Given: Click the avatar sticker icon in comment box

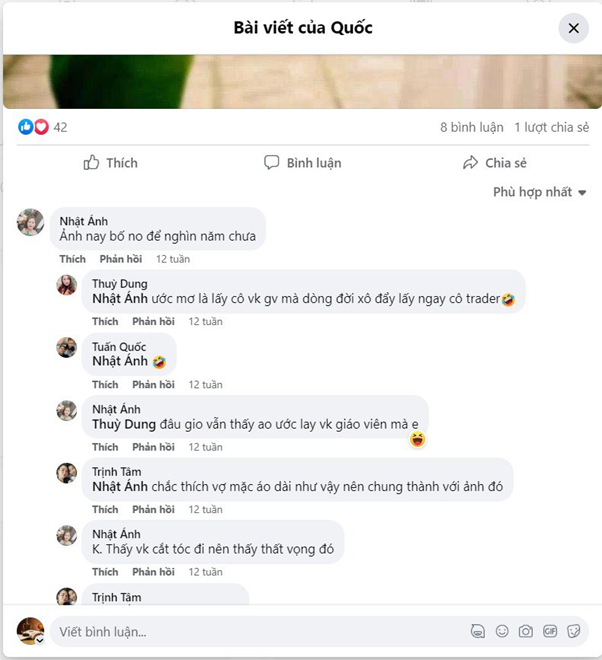Looking at the screenshot, I should (478, 631).
